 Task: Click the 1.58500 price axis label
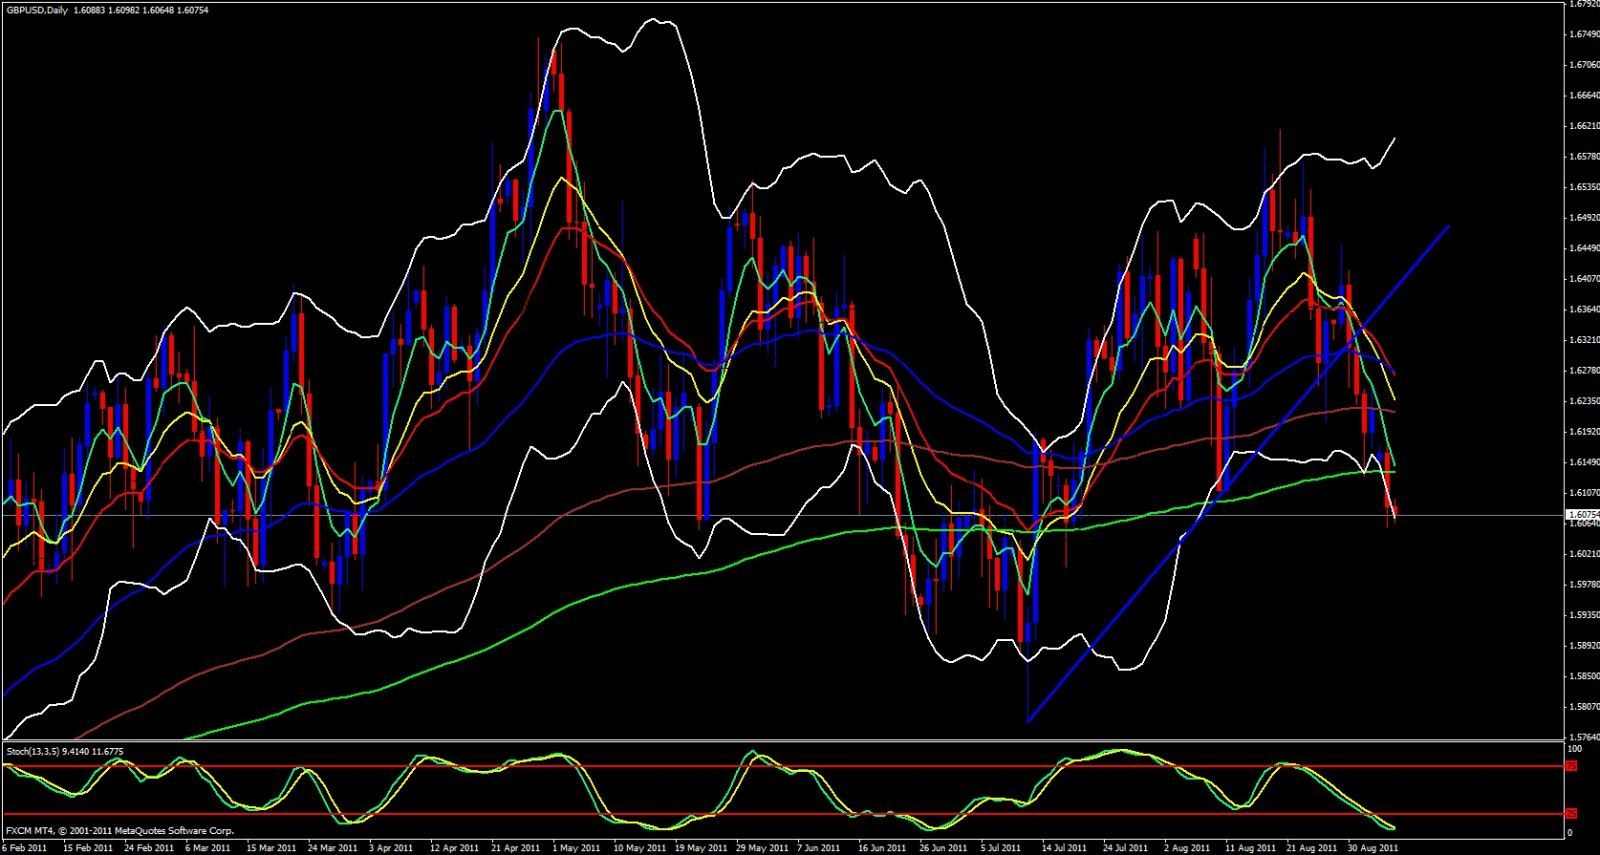coord(1583,676)
